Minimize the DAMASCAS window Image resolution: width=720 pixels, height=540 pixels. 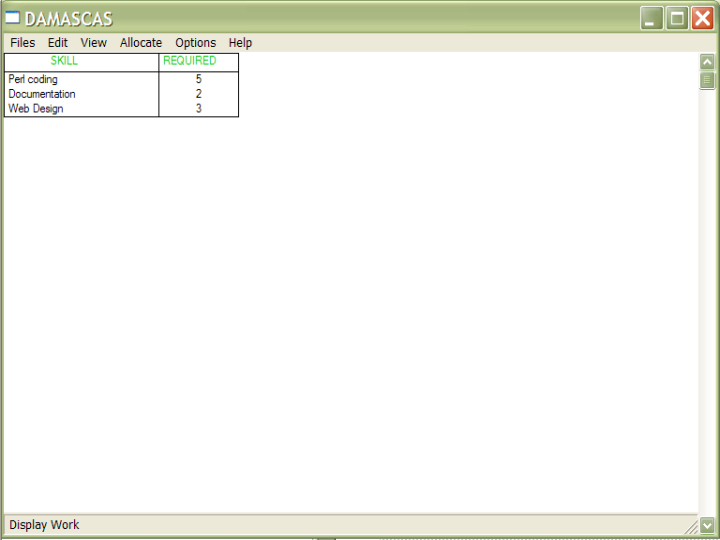[x=652, y=18]
